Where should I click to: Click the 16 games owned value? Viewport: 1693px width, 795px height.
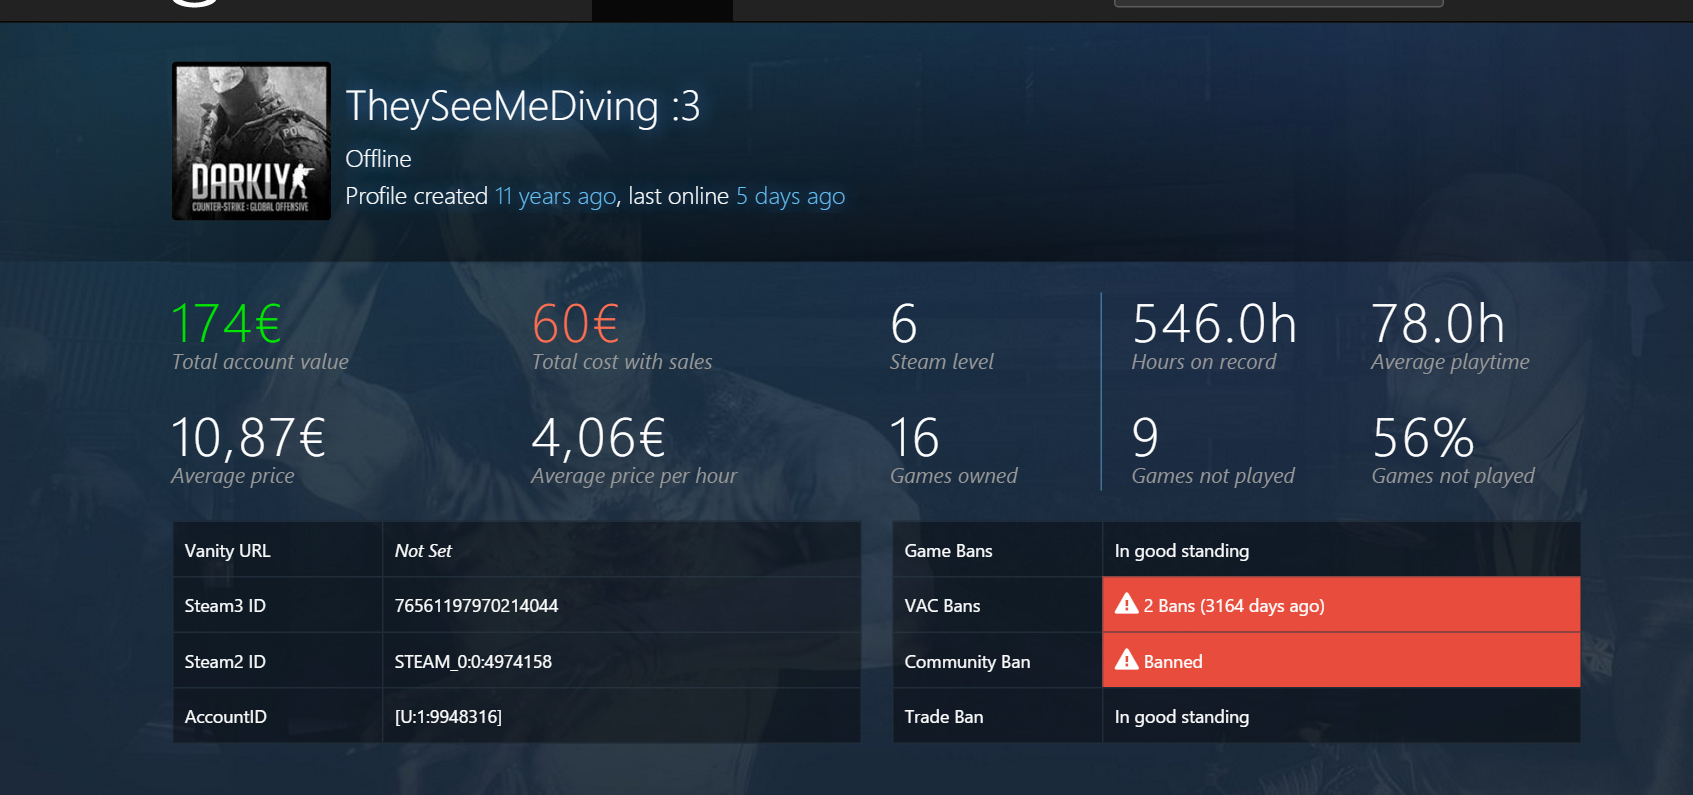click(915, 438)
